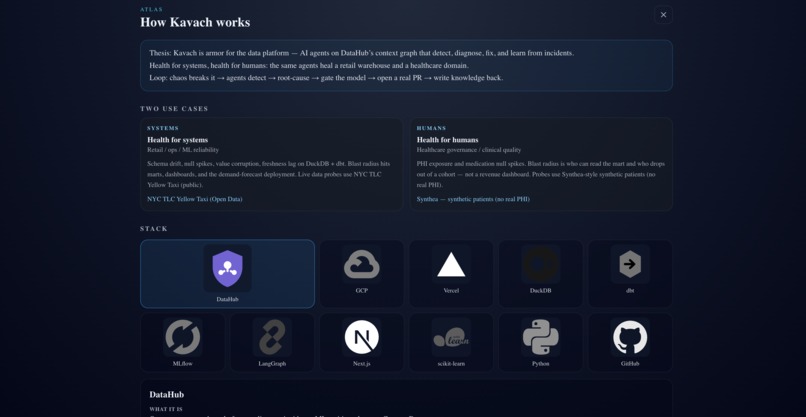Click the Thesis line in the summary box
The width and height of the screenshot is (806, 417).
[361, 53]
